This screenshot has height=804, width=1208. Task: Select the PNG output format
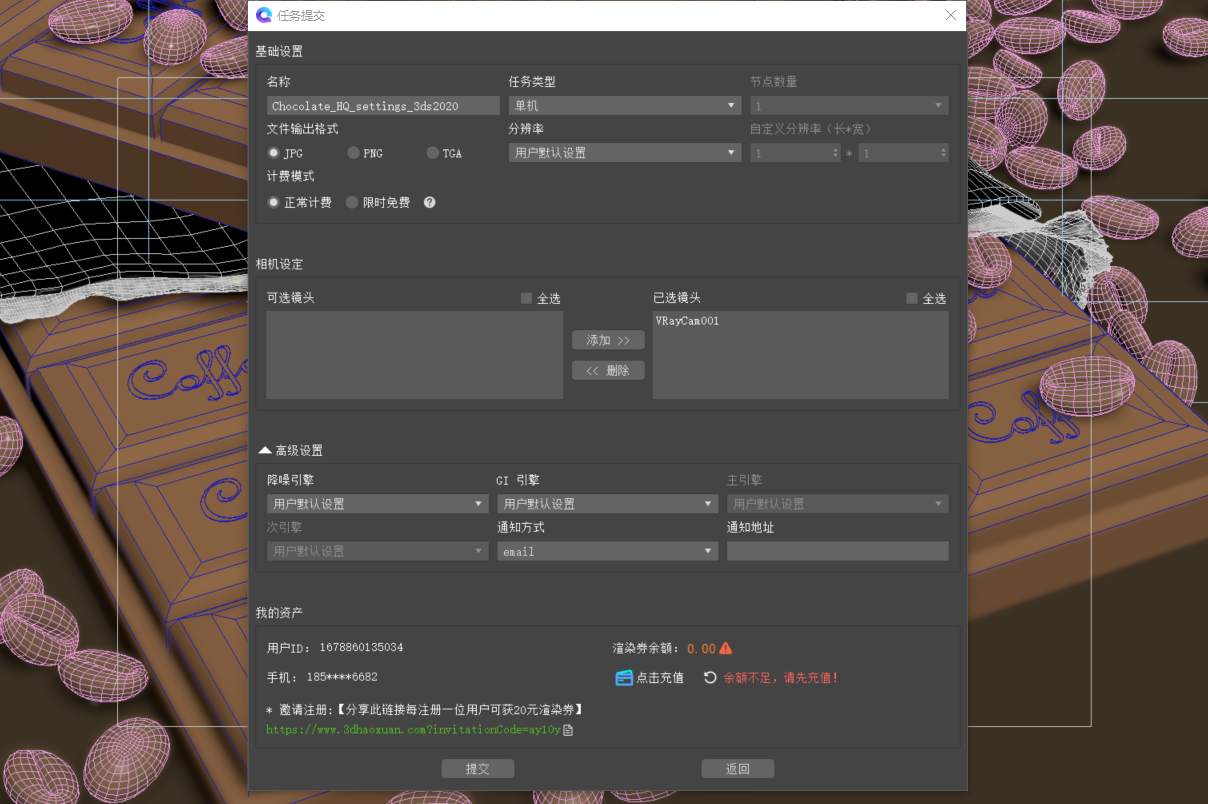pyautogui.click(x=354, y=153)
